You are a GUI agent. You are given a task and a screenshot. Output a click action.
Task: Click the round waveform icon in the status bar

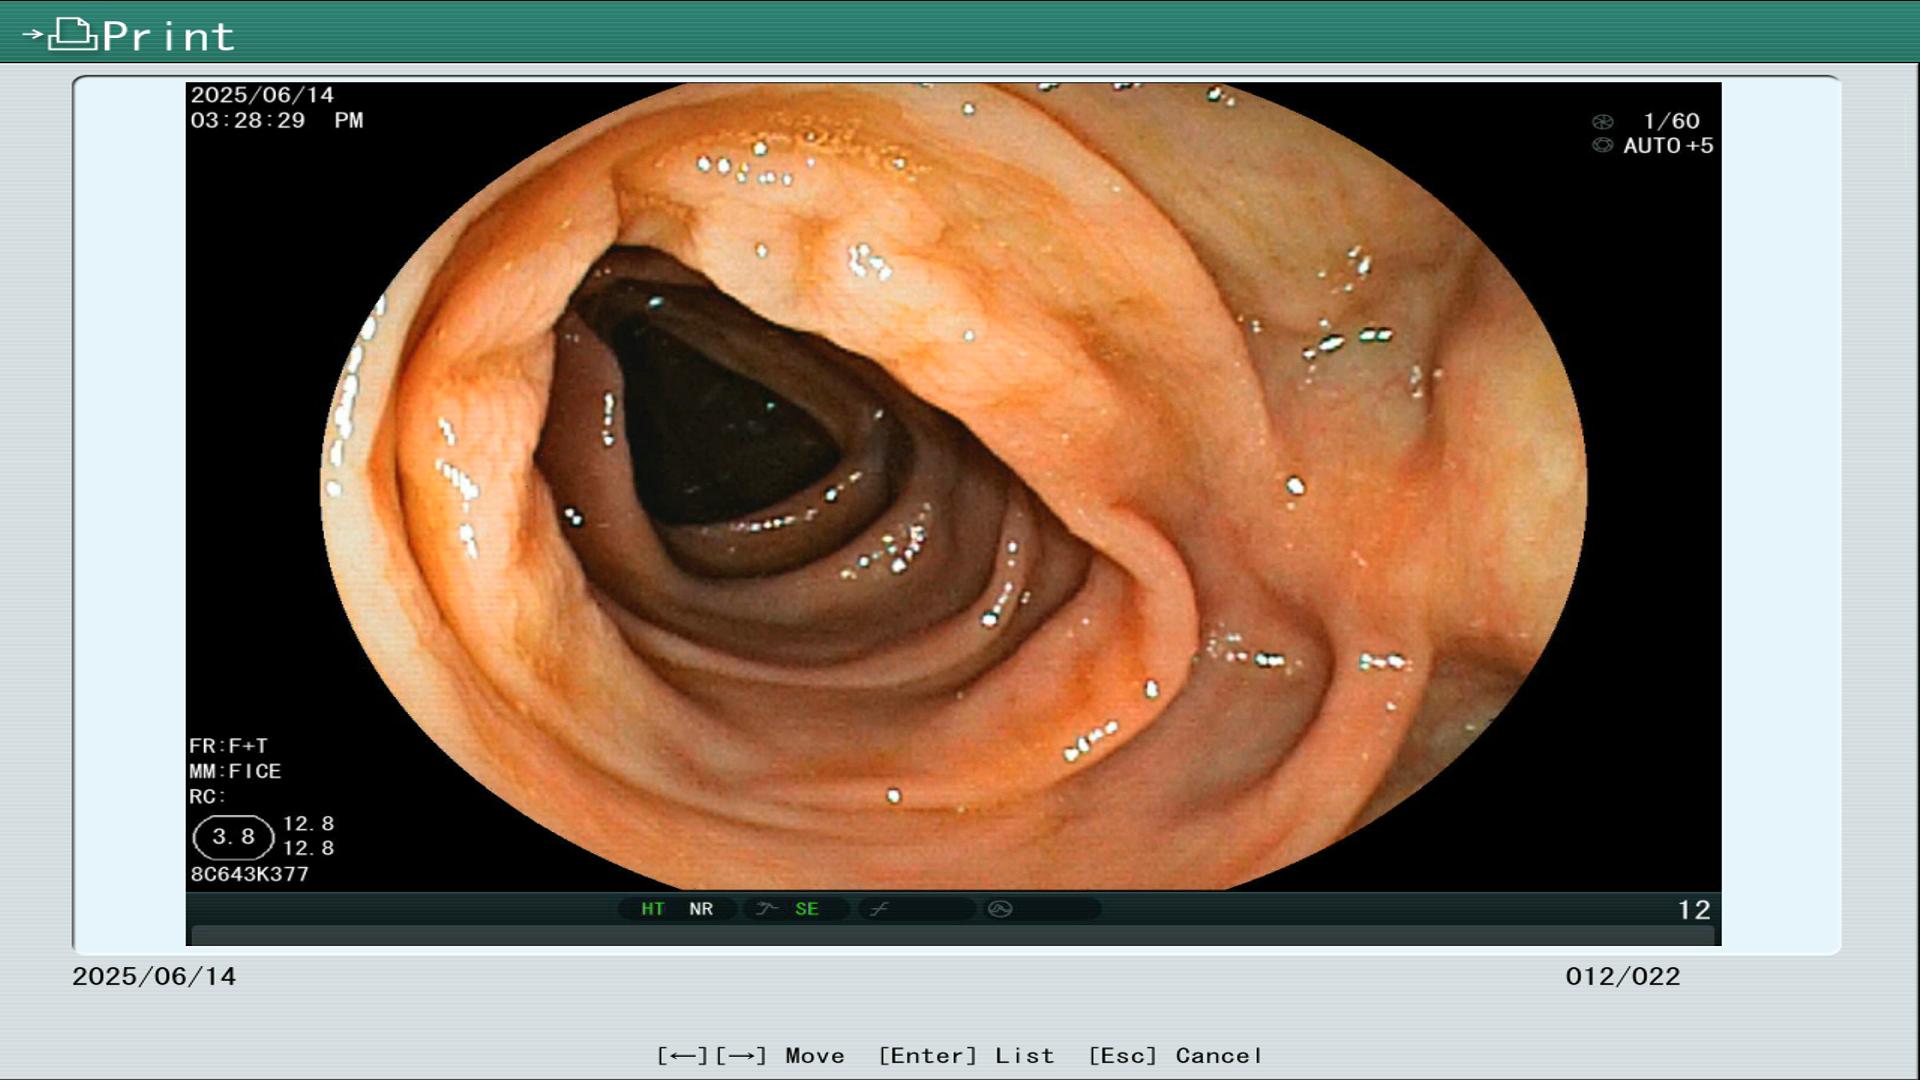click(1000, 909)
